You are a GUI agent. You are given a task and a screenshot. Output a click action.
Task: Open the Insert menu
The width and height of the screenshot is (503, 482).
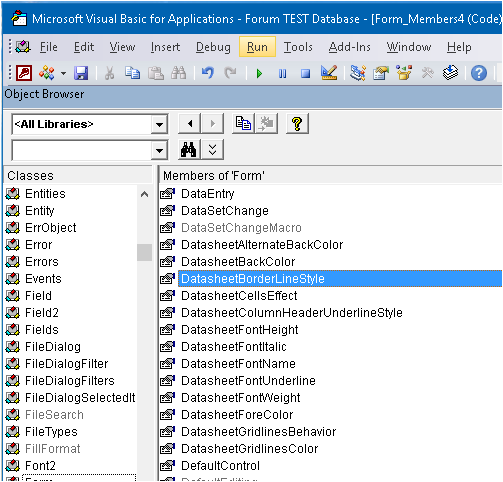pos(165,47)
